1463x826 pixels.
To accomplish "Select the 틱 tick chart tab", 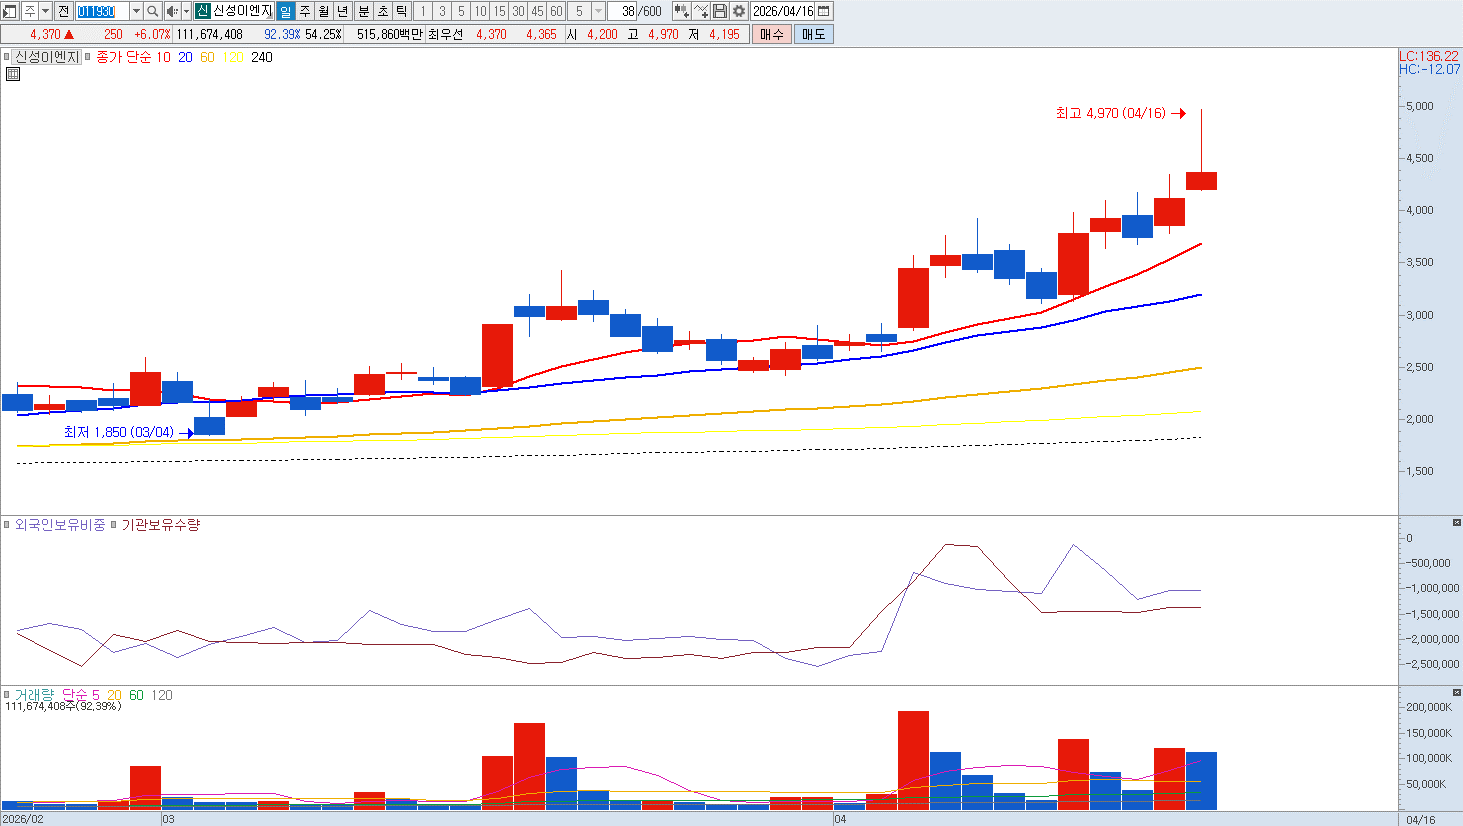I will coord(401,11).
